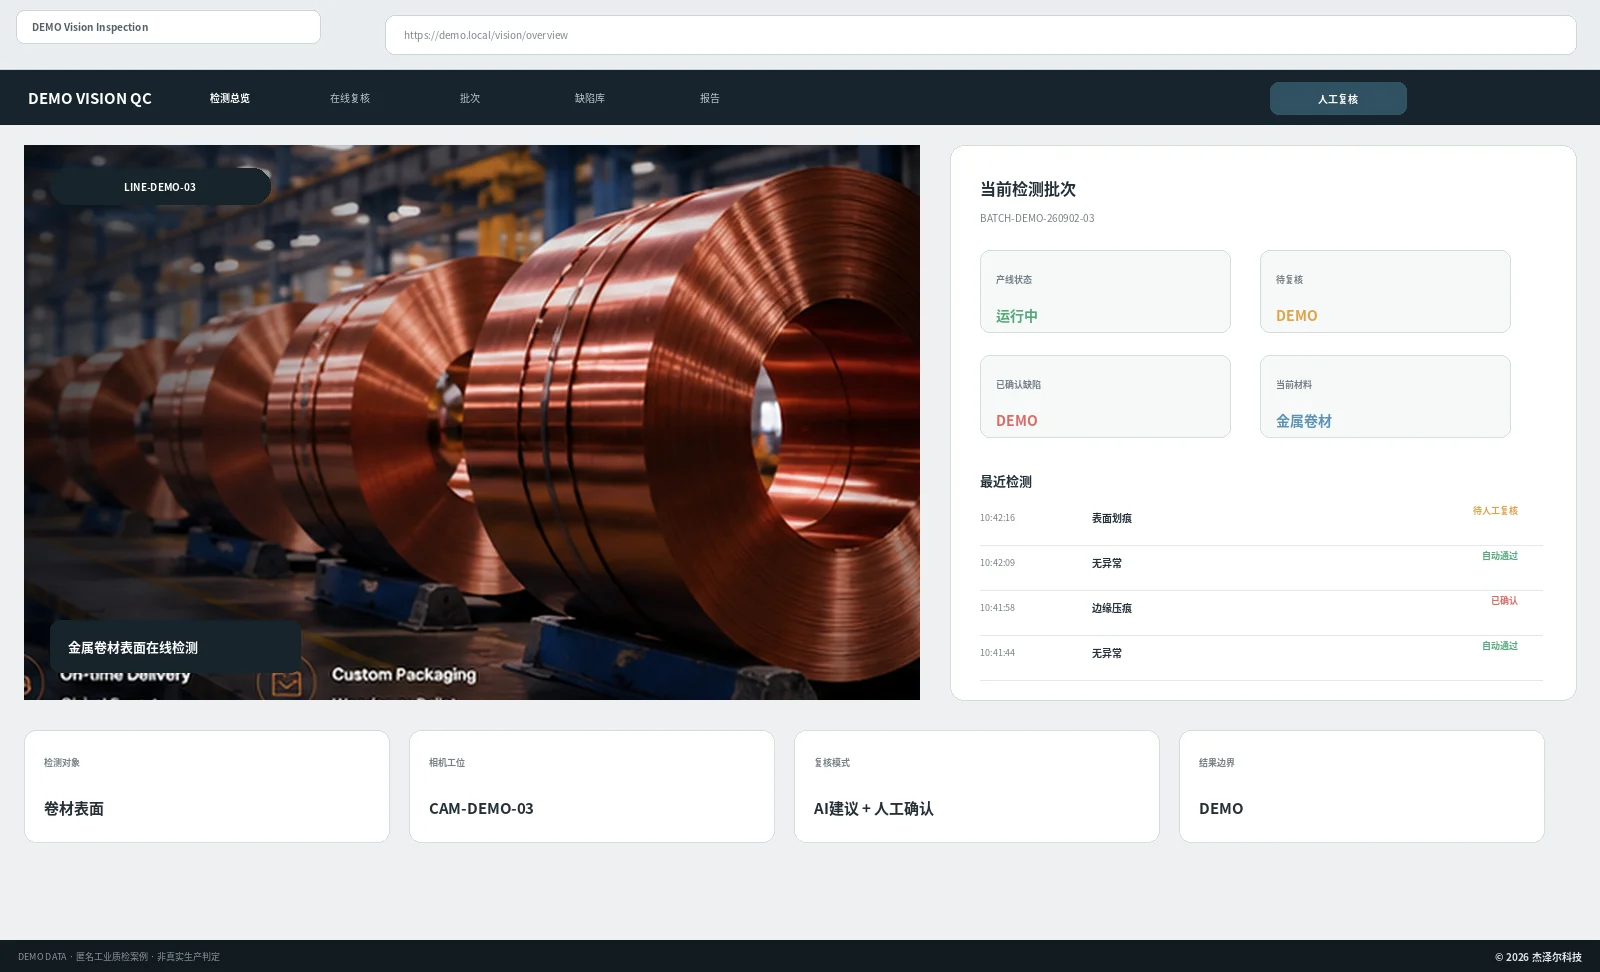Image resolution: width=1600 pixels, height=972 pixels.
Task: Click the copper coil inspection image
Action: [x=472, y=422]
